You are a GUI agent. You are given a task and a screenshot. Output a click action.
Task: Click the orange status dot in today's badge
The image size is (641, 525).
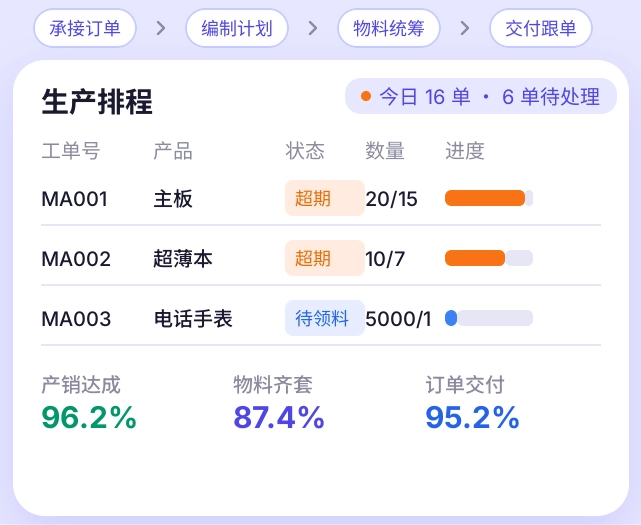click(366, 96)
